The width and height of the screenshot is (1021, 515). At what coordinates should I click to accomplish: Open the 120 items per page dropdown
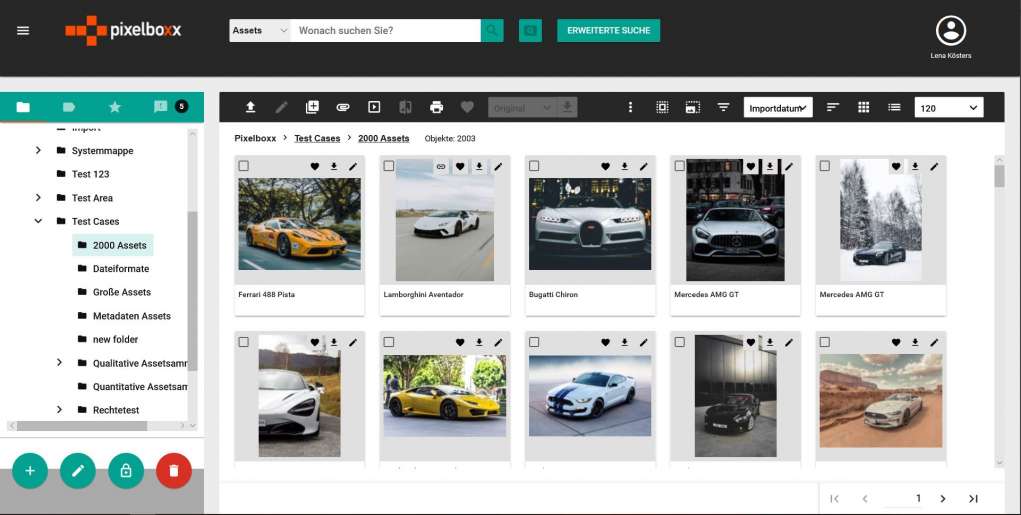[x=949, y=108]
